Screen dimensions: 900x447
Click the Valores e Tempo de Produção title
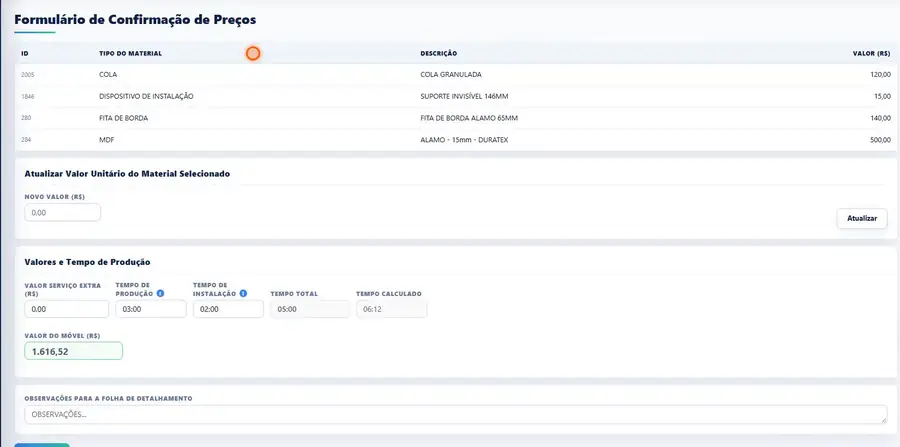tap(87, 262)
